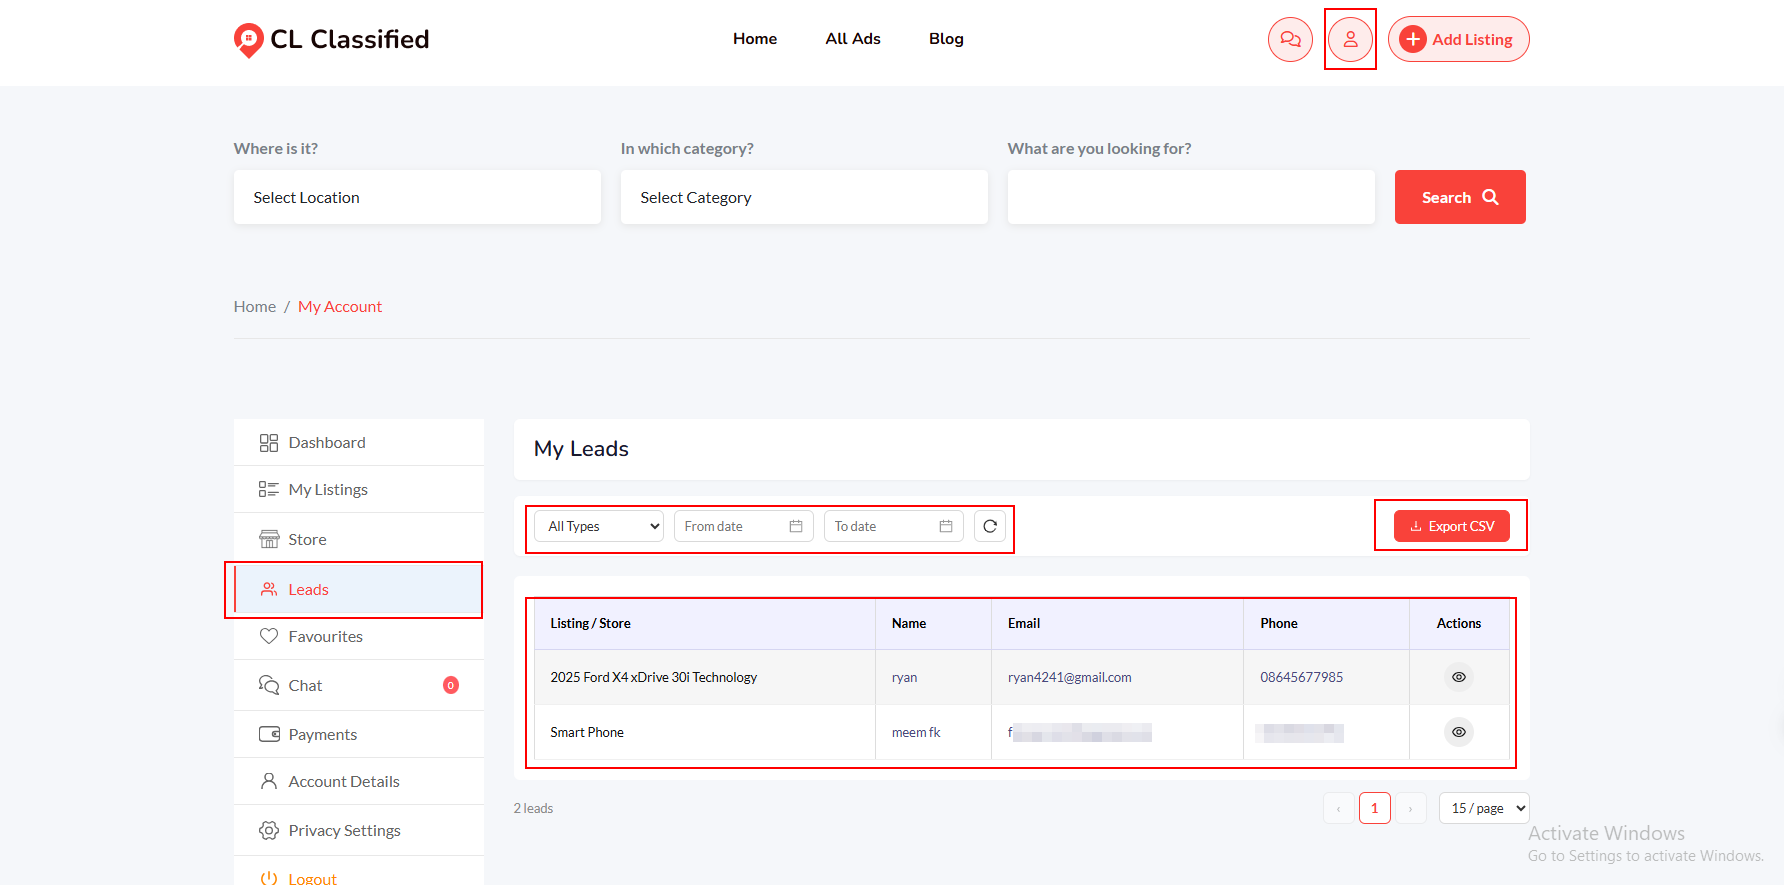This screenshot has width=1784, height=885.
Task: Click the From date field
Action: [744, 526]
